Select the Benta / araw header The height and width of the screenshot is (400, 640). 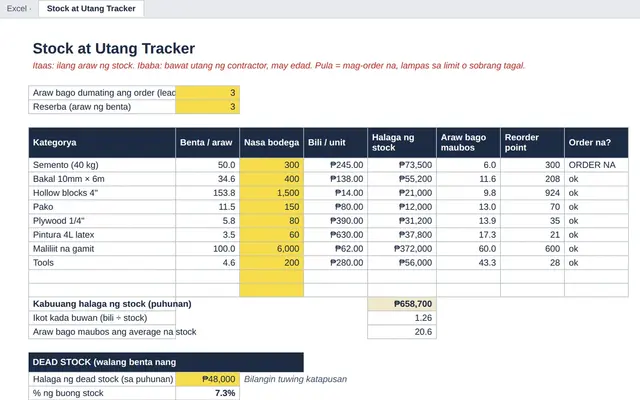coord(207,142)
